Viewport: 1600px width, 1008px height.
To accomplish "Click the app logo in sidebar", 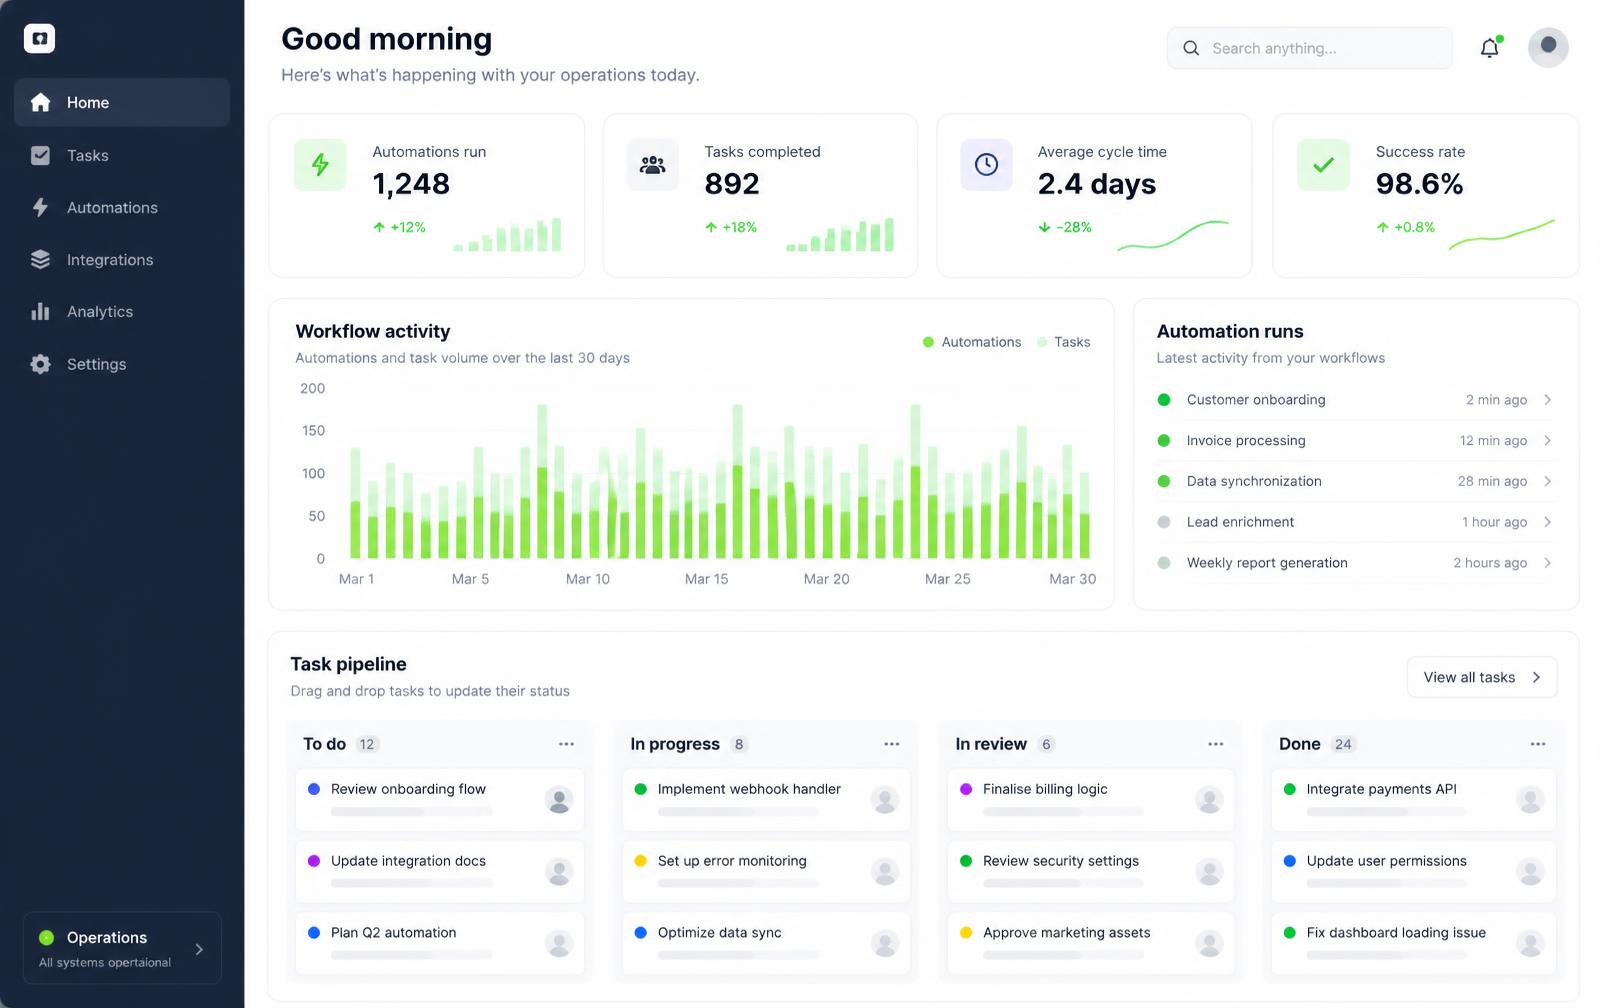I will click(x=39, y=39).
